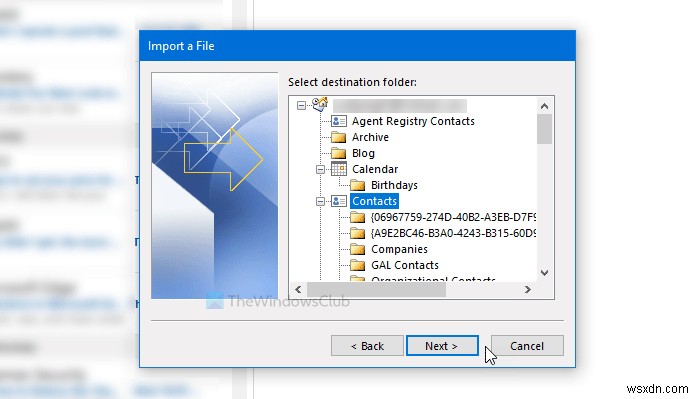This screenshot has width=700, height=399.
Task: Select Agent Registry Contacts folder
Action: (x=413, y=121)
